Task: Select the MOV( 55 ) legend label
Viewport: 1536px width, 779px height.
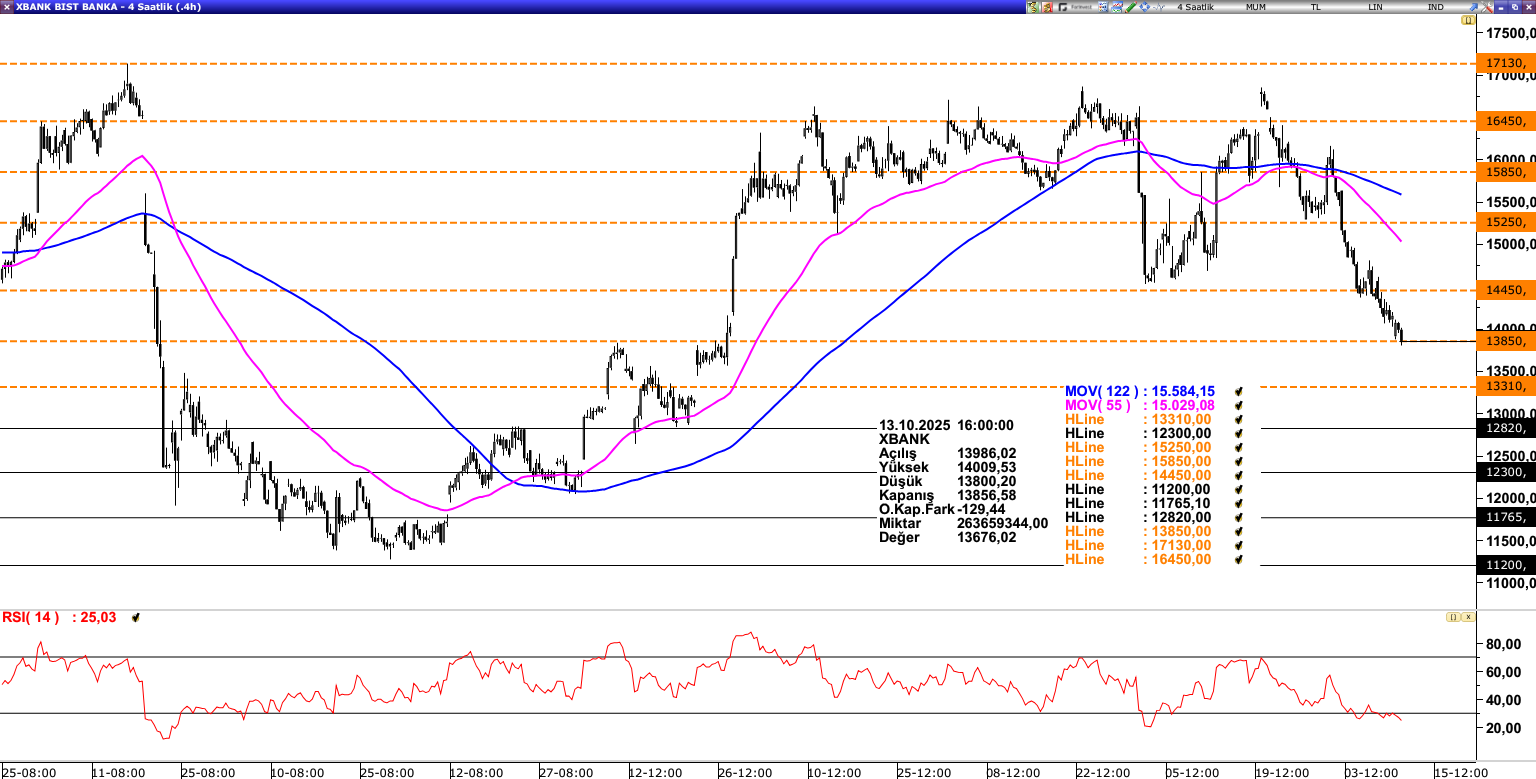Action: coord(1098,405)
